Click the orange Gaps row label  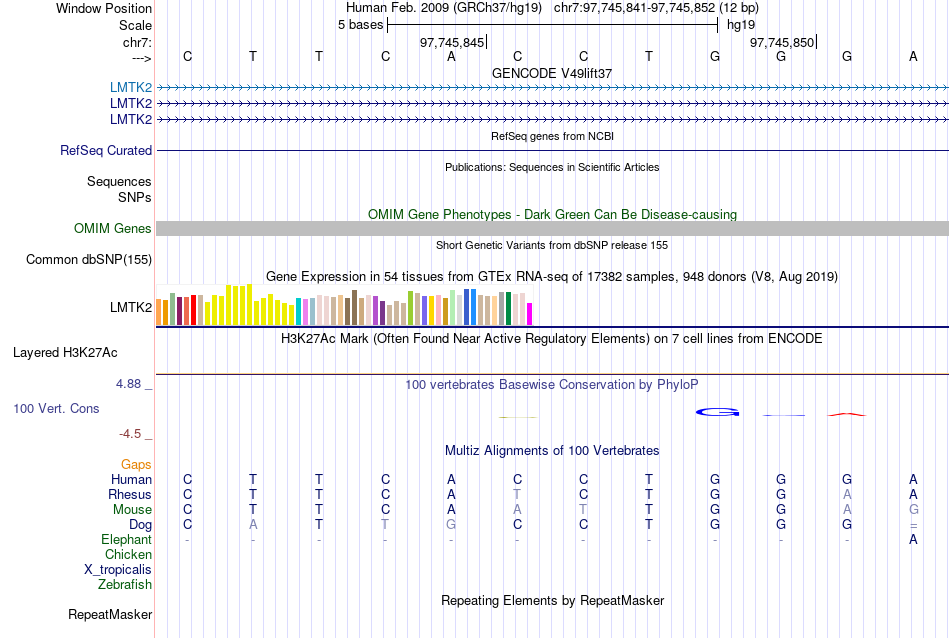136,465
